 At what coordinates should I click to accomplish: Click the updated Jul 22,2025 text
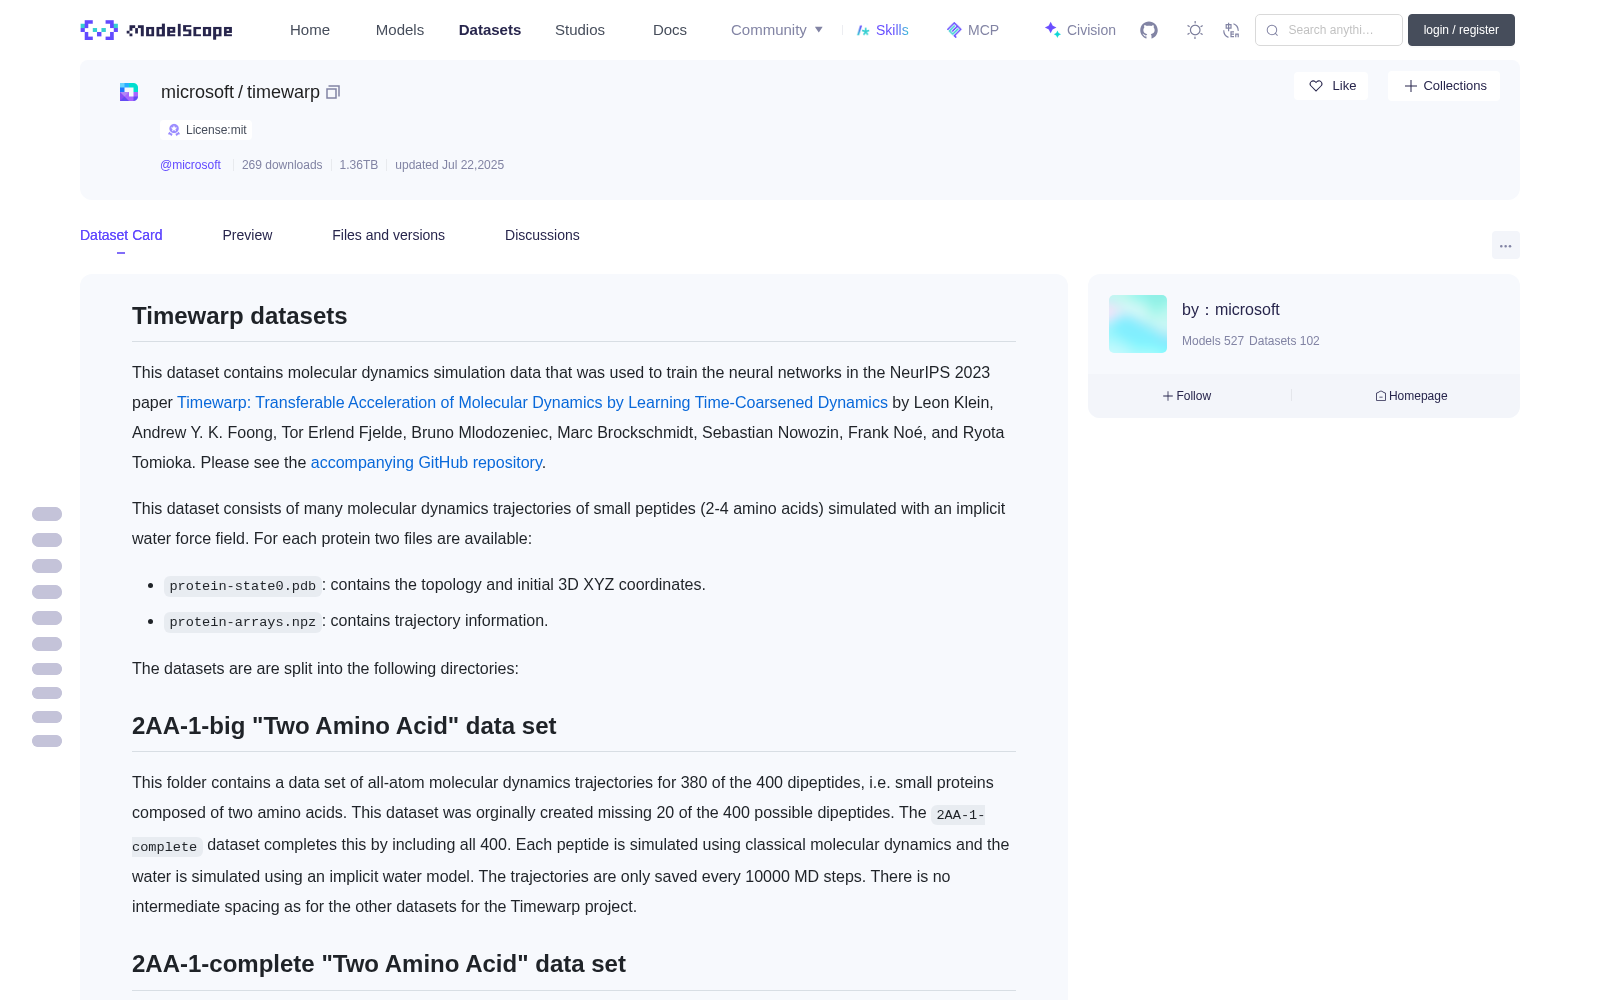(x=449, y=165)
